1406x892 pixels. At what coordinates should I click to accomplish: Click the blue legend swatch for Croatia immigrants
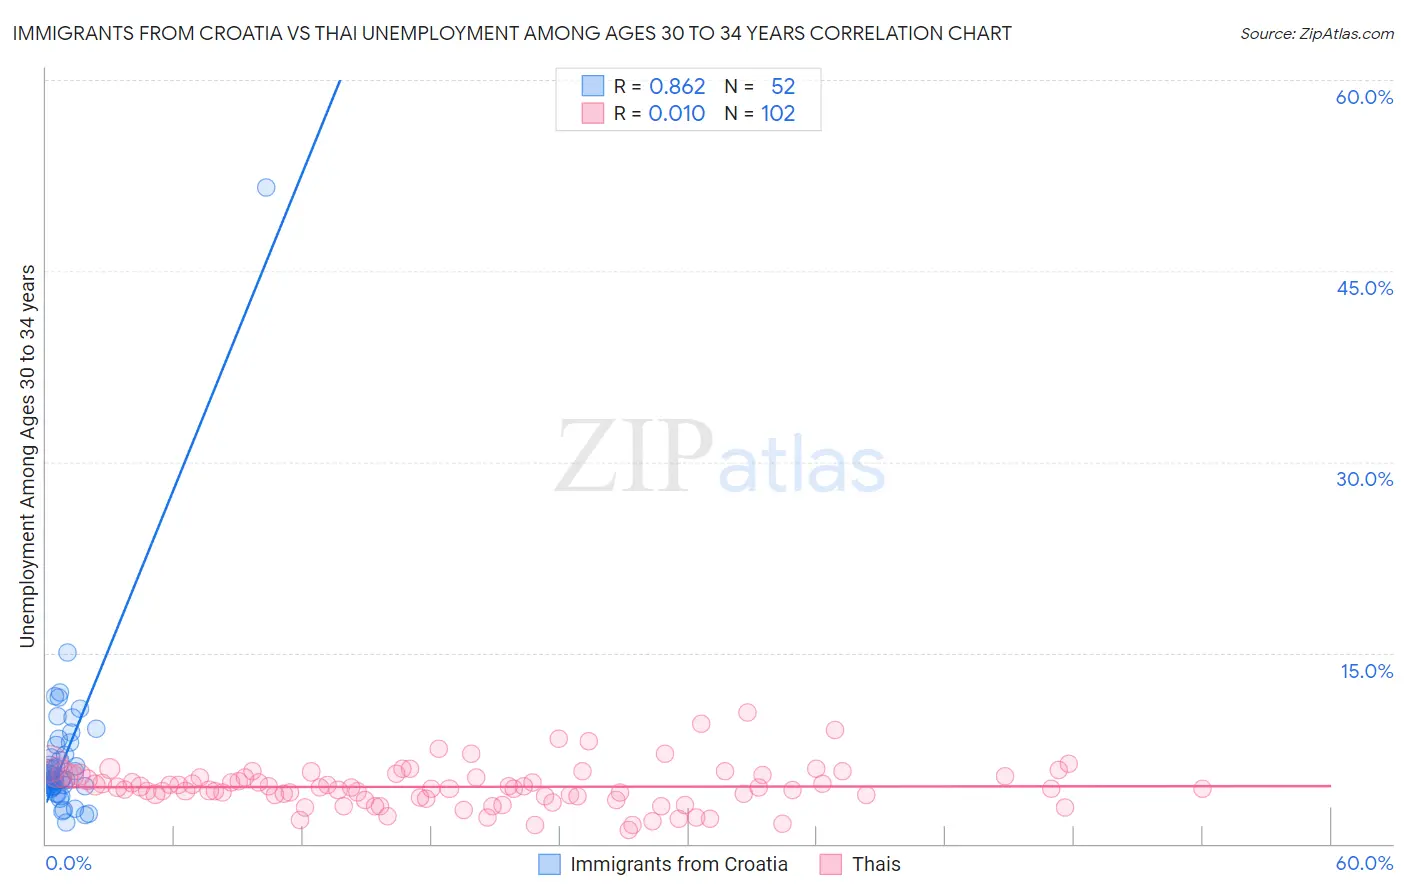pos(549,864)
